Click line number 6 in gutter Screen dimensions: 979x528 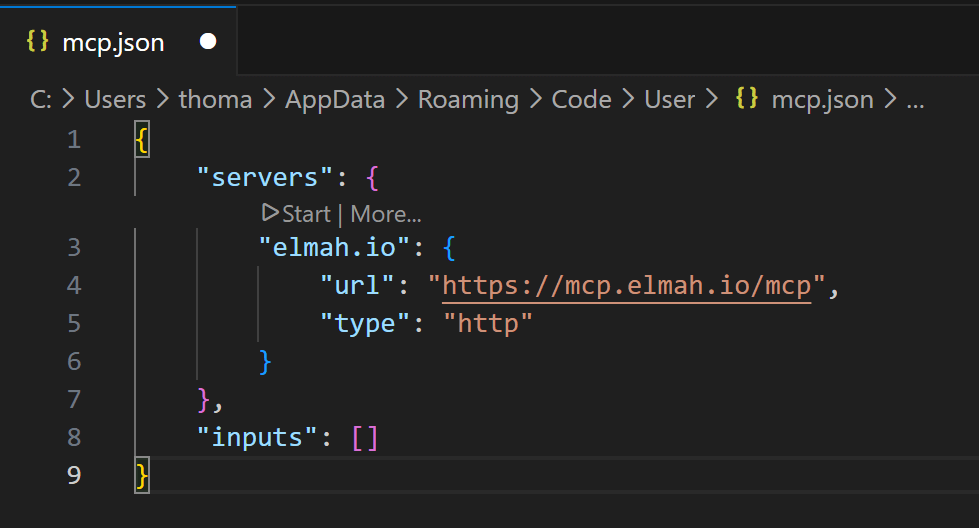coord(74,361)
